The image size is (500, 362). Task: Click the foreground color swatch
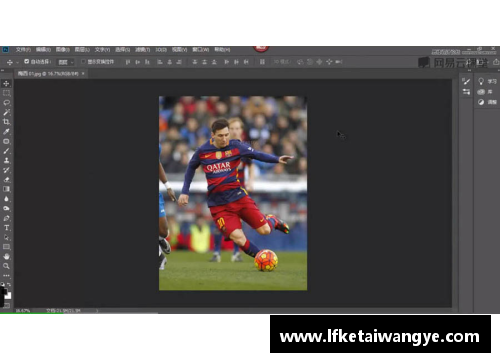(x=3, y=291)
